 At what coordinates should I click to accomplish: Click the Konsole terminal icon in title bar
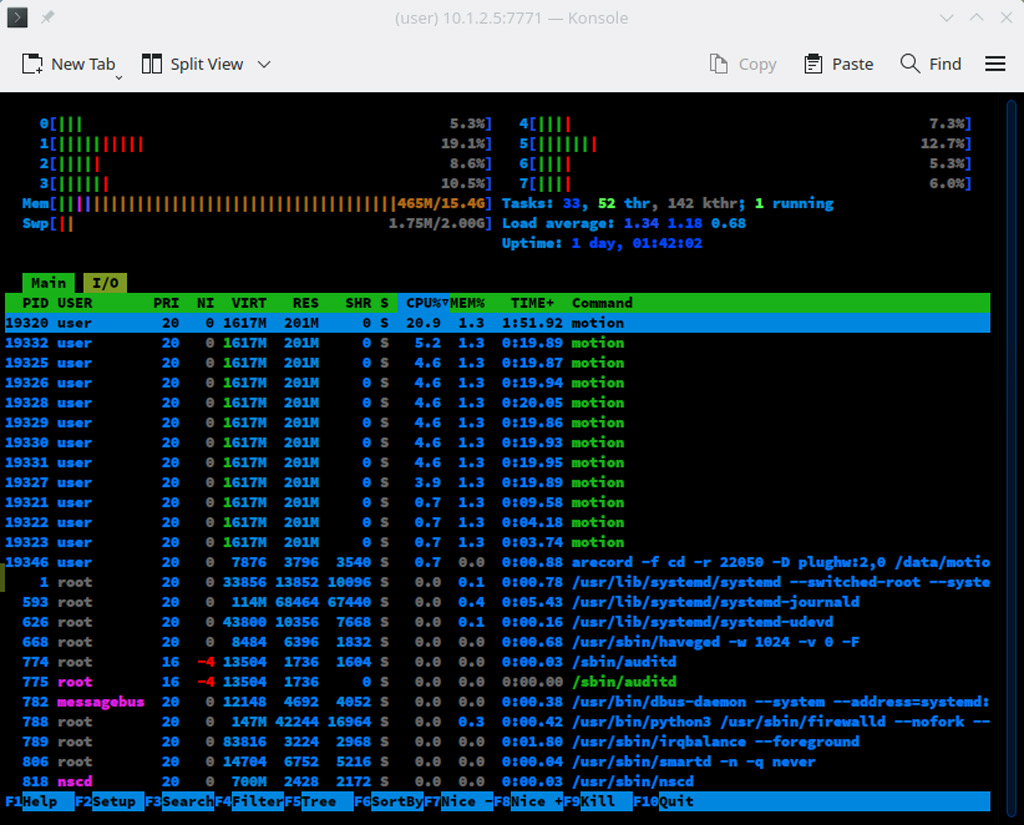17,18
